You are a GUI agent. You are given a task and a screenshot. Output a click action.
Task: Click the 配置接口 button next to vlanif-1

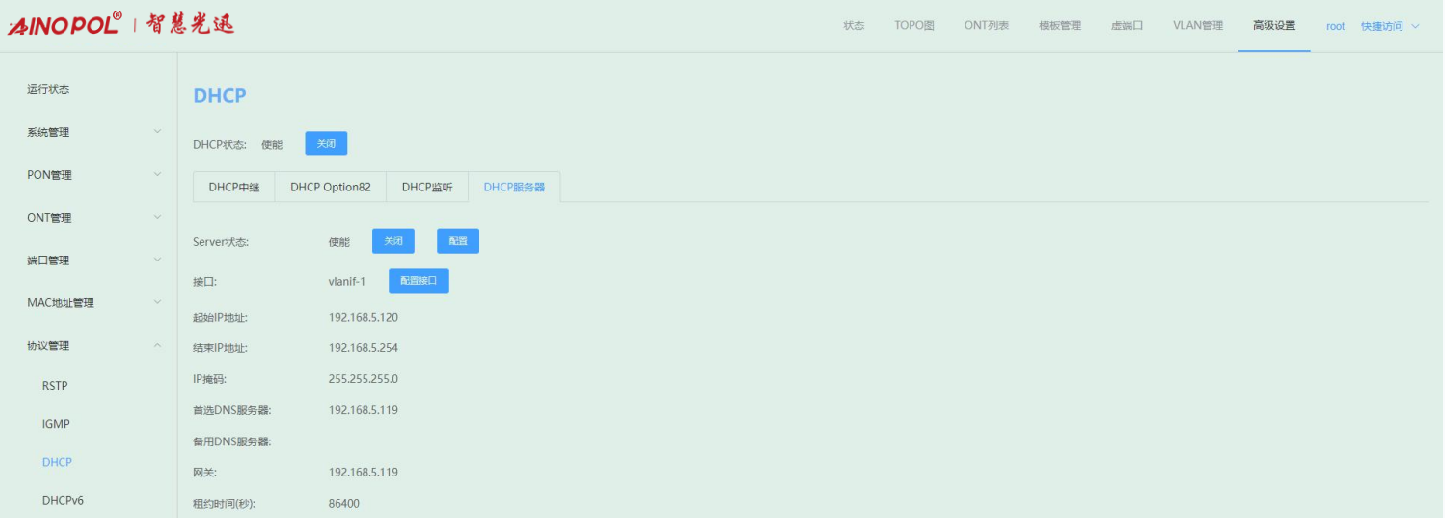[418, 281]
